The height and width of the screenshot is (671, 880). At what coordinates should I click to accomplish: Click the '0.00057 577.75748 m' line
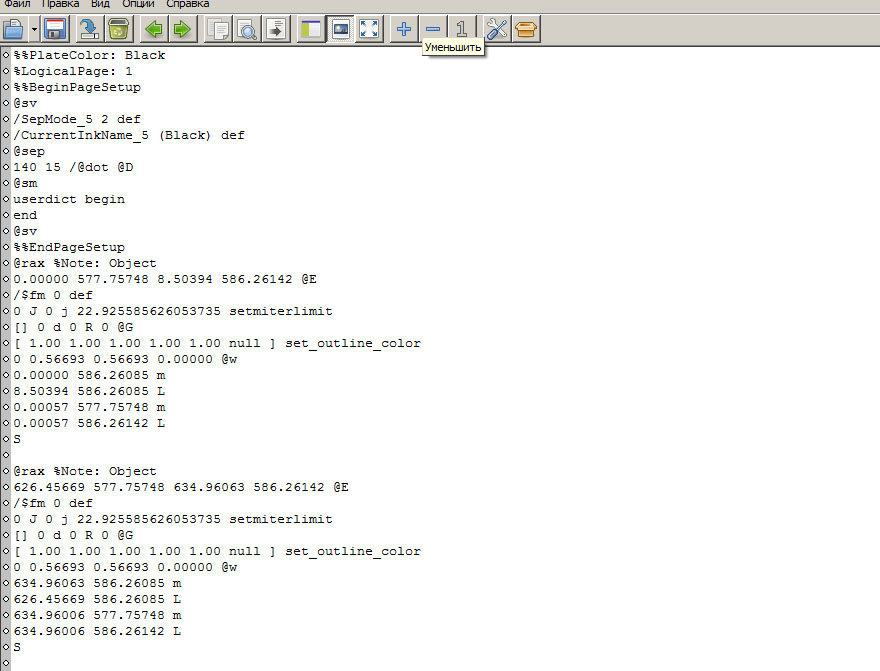(x=89, y=407)
